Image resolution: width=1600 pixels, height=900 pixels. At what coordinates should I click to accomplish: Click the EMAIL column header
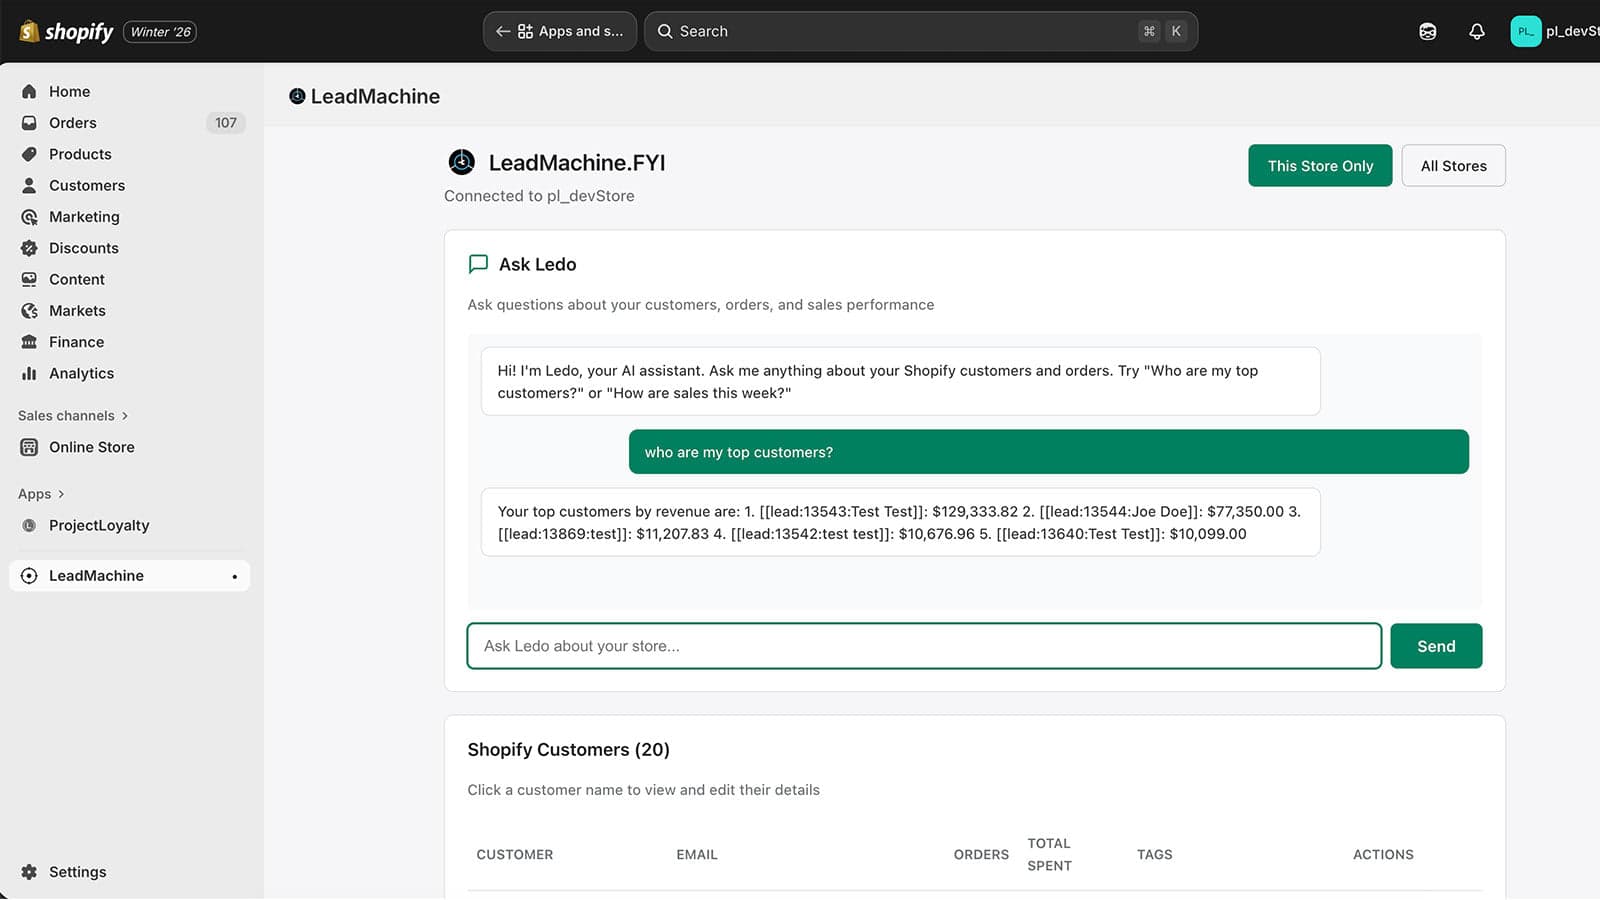[x=697, y=855]
